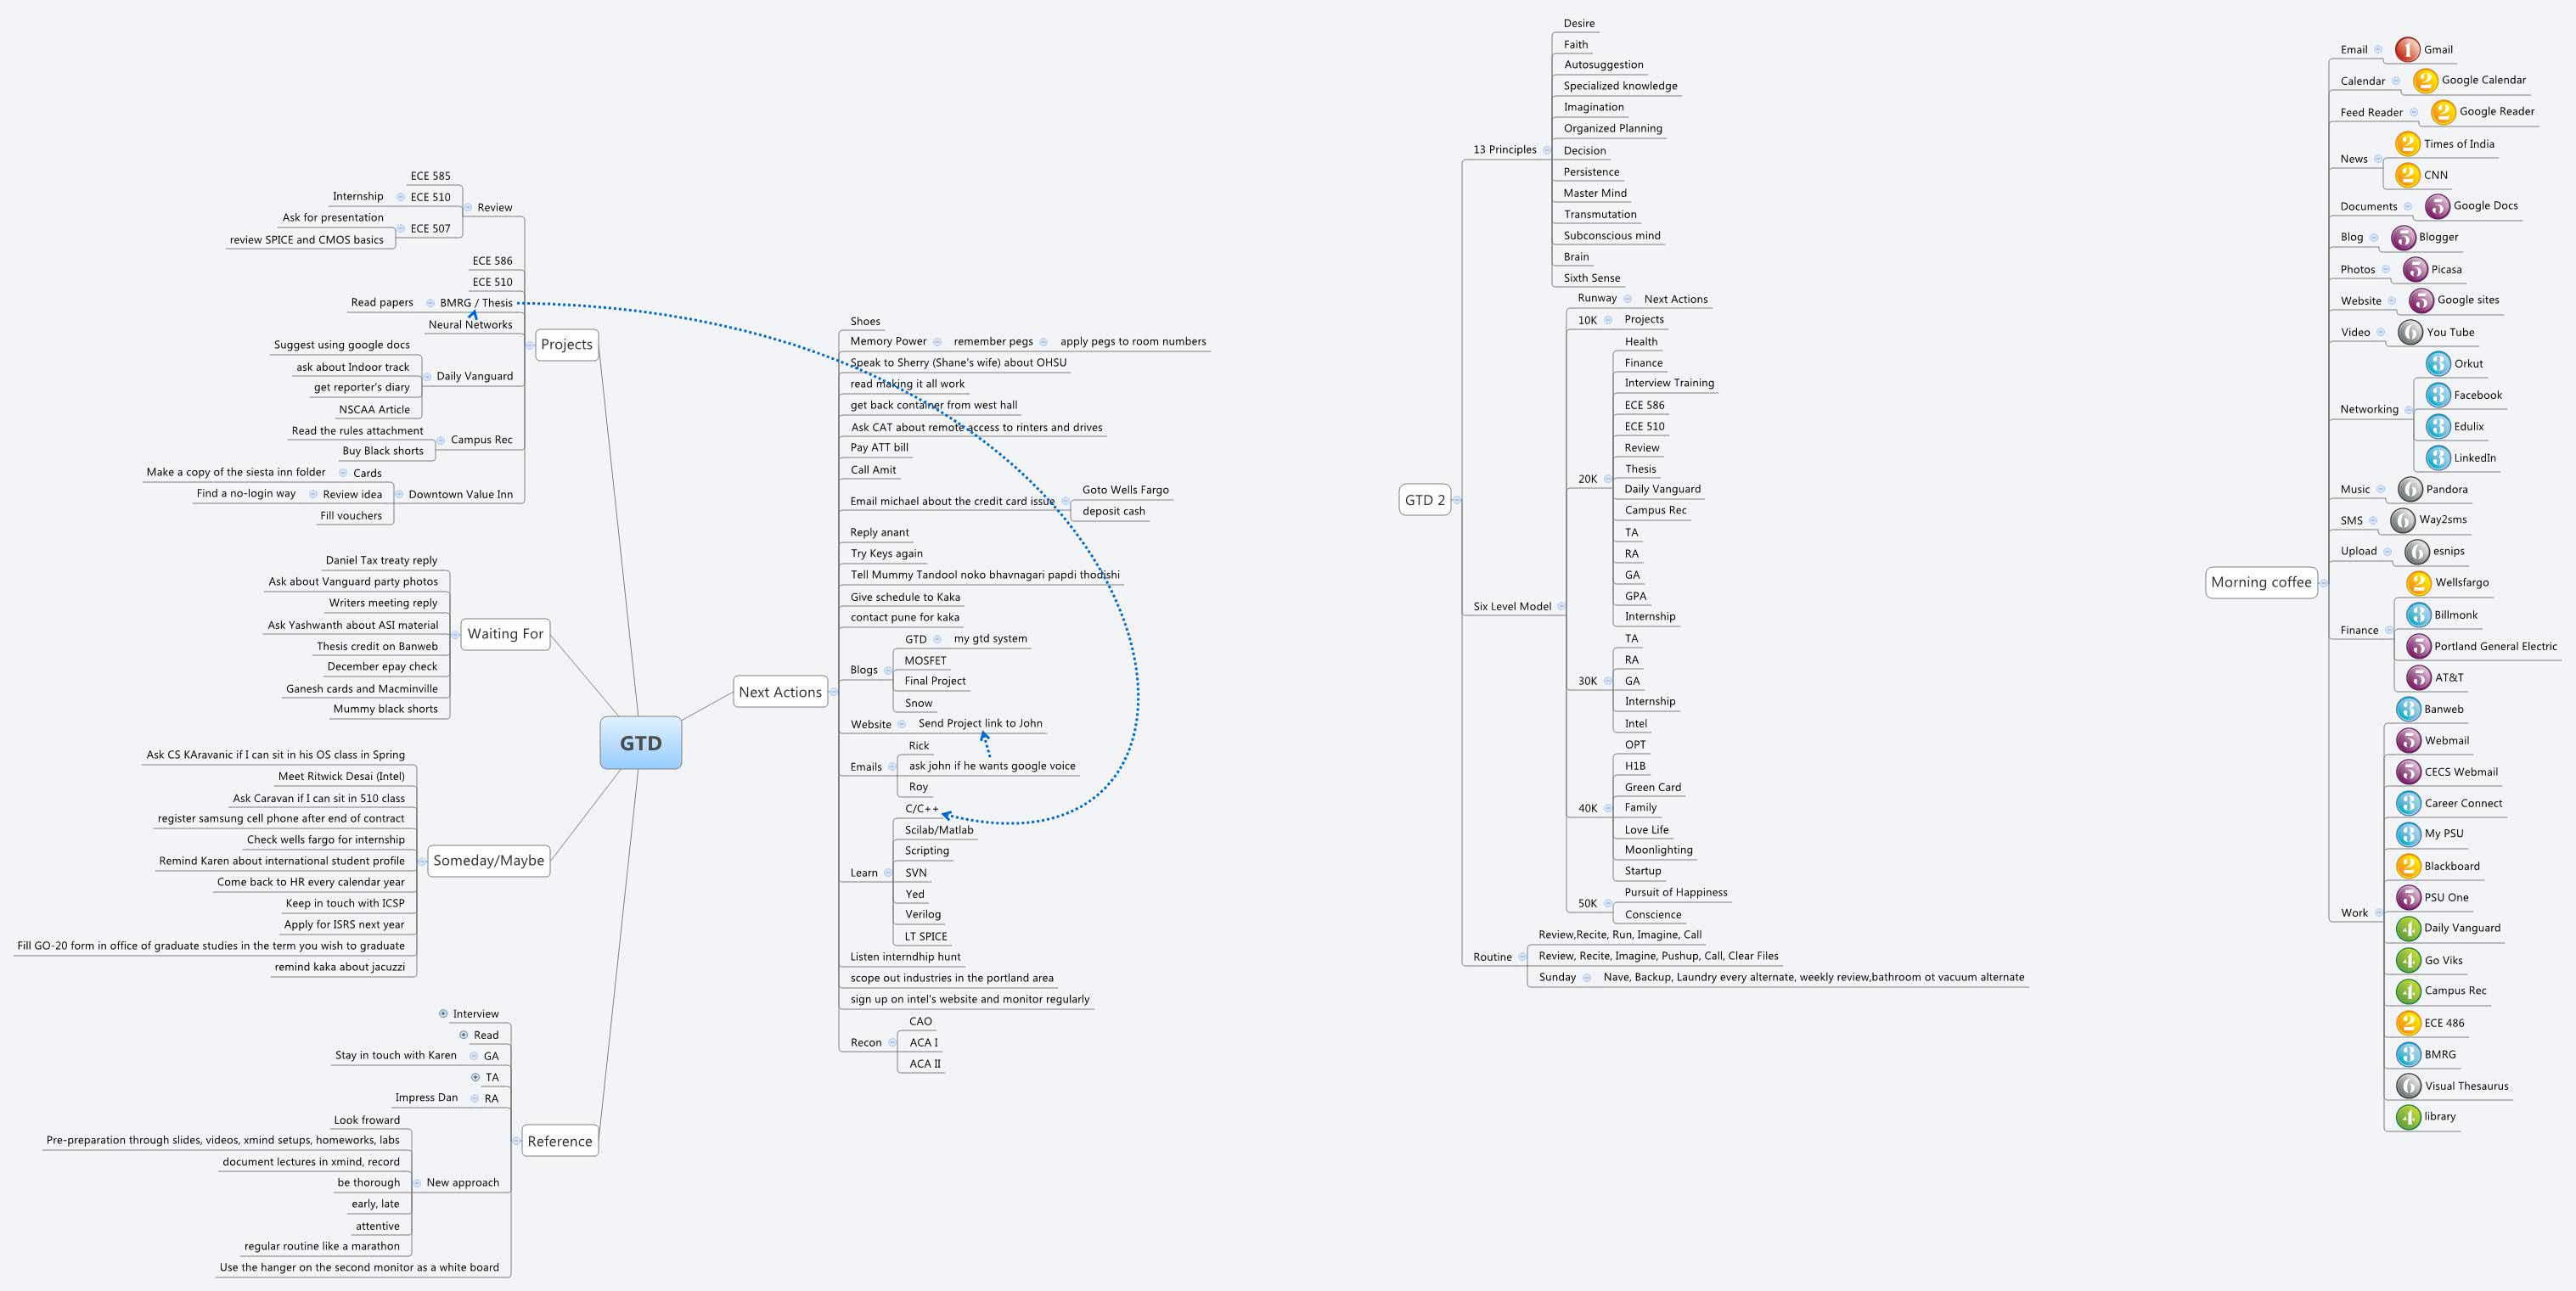Select the Waiting For main topic
This screenshot has width=2576, height=1291.
505,633
